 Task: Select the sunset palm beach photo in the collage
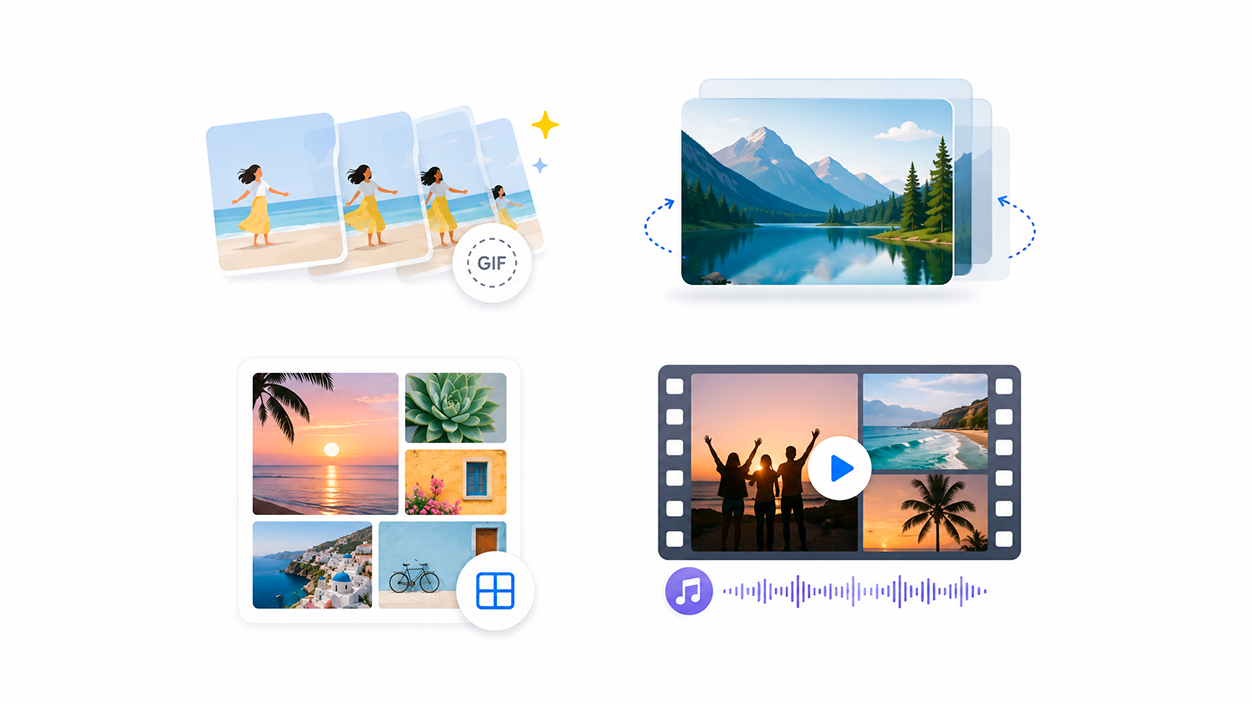click(325, 444)
